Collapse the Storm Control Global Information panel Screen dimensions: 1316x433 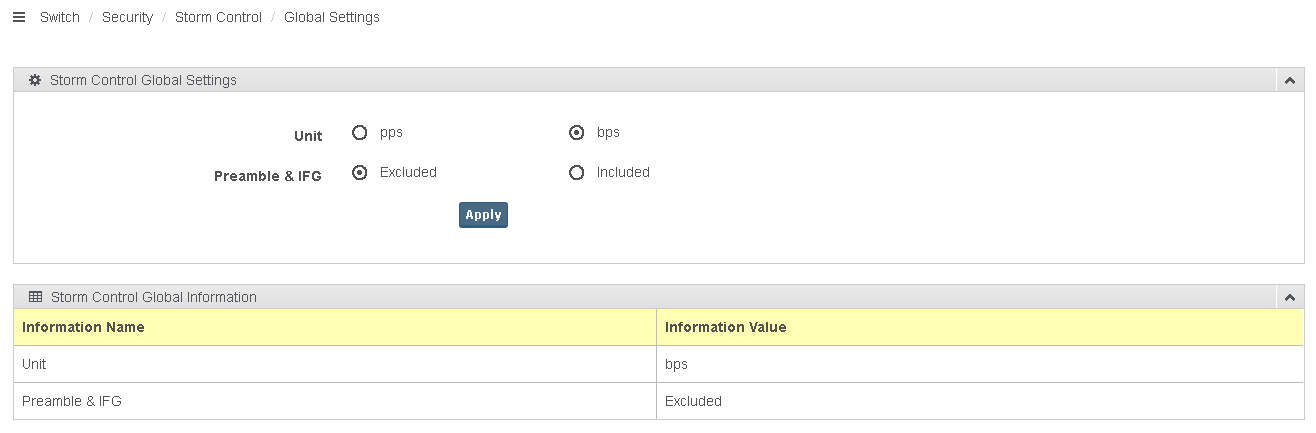tap(1290, 297)
